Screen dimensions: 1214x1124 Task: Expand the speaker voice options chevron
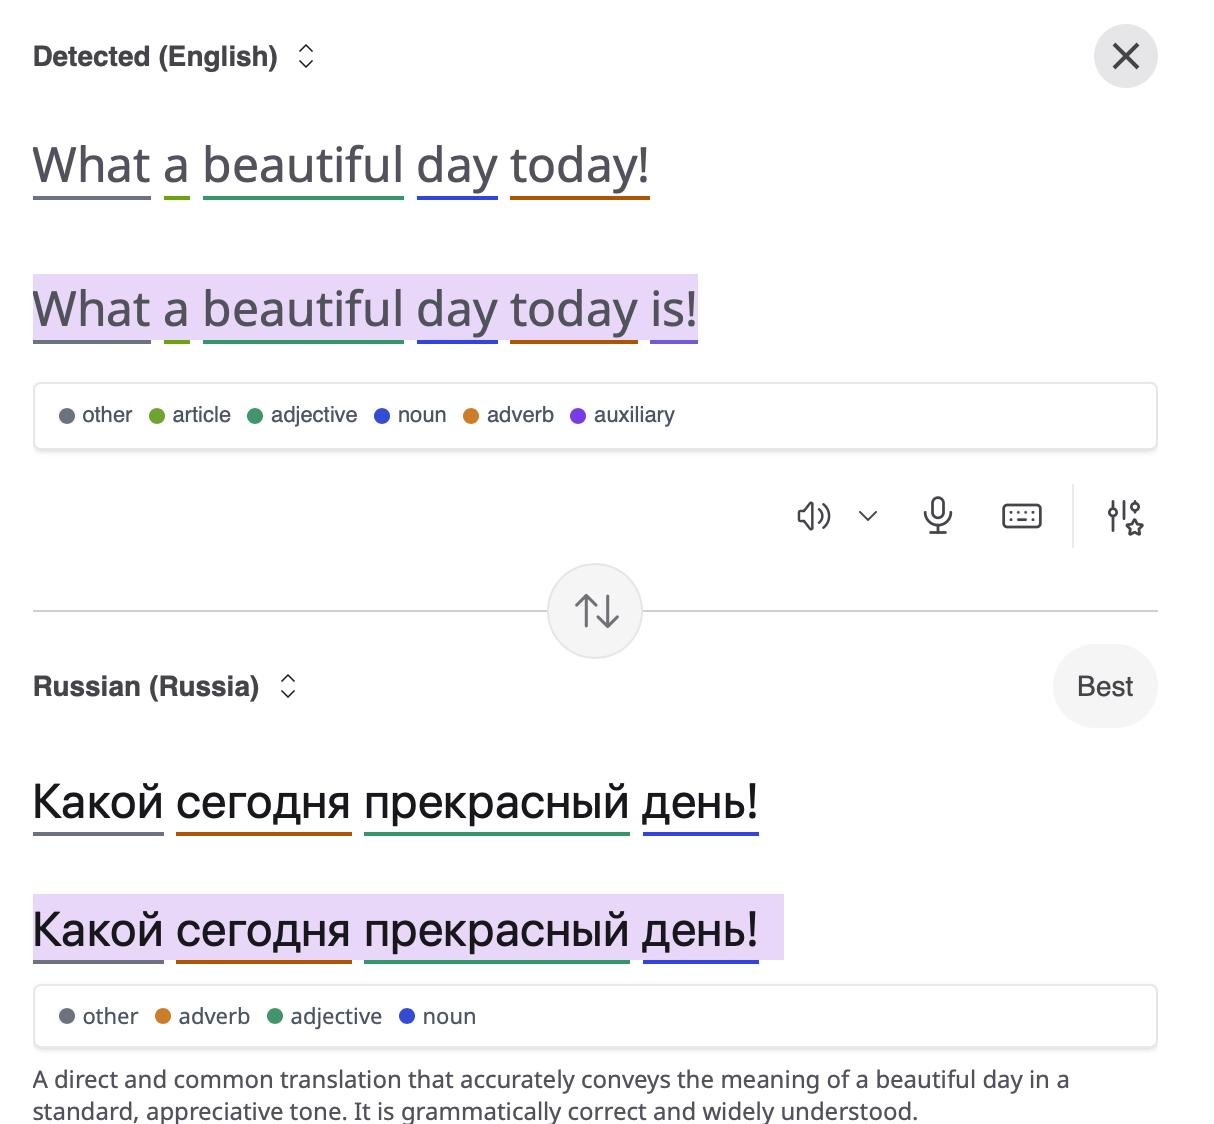tap(868, 516)
